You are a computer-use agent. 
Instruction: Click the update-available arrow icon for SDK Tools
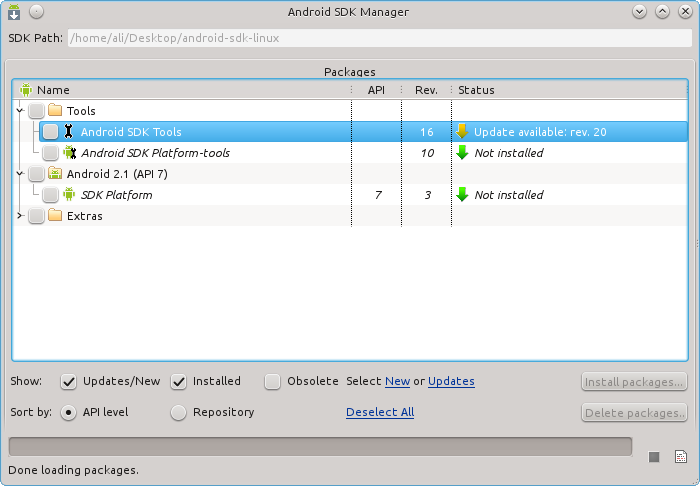pos(462,132)
